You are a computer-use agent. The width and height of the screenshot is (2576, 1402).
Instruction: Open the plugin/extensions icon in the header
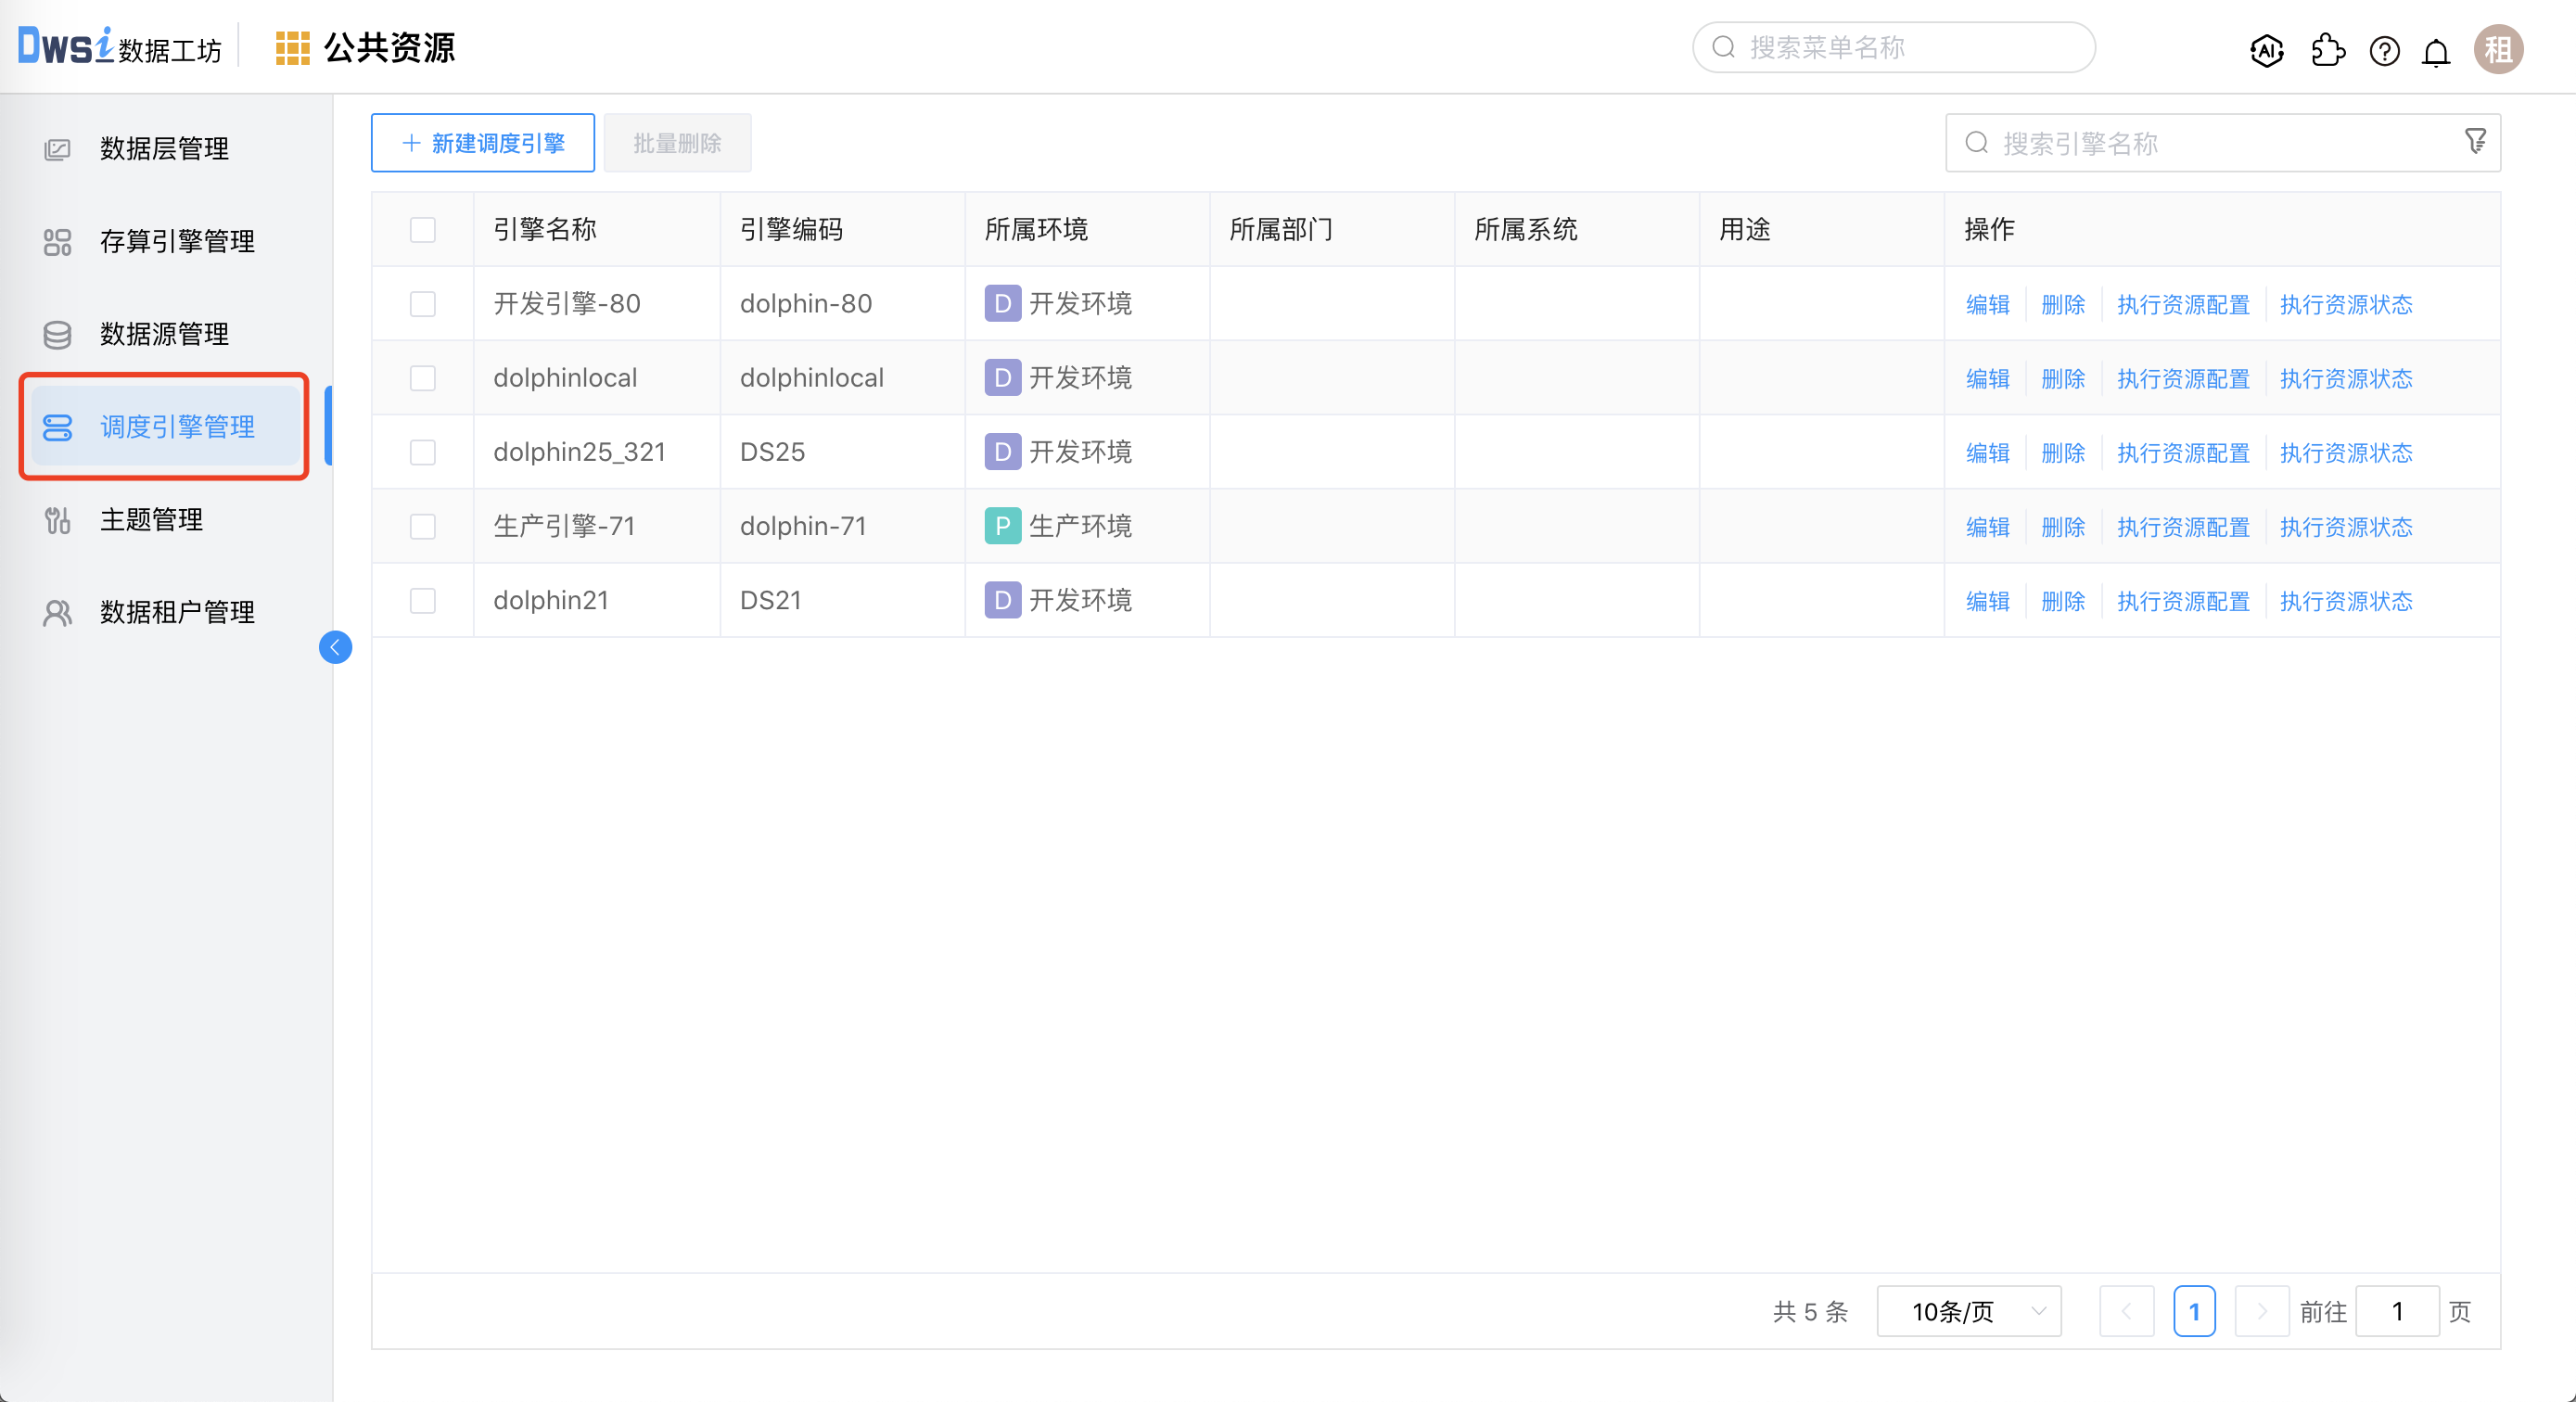(2327, 51)
